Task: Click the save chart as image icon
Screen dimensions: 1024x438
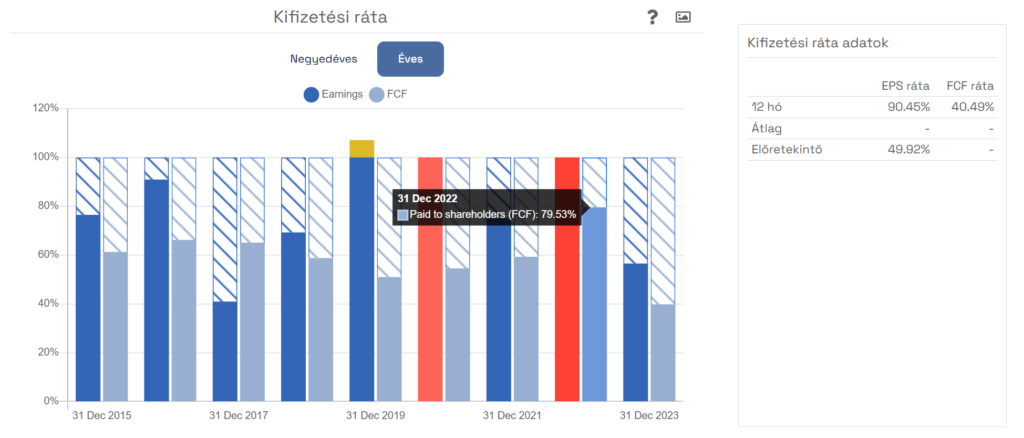Action: click(683, 18)
